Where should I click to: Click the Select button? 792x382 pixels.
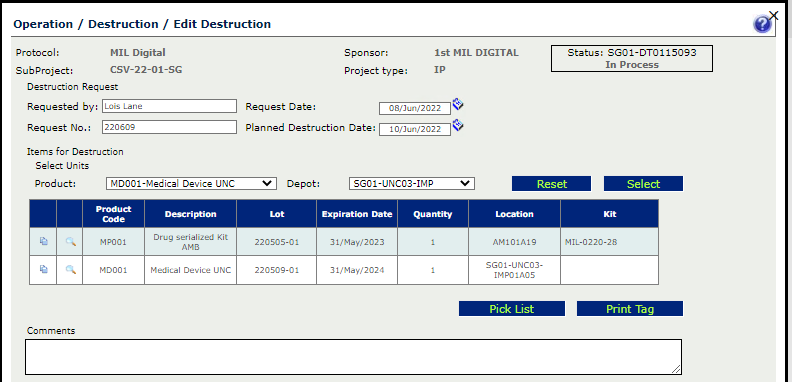coord(643,184)
